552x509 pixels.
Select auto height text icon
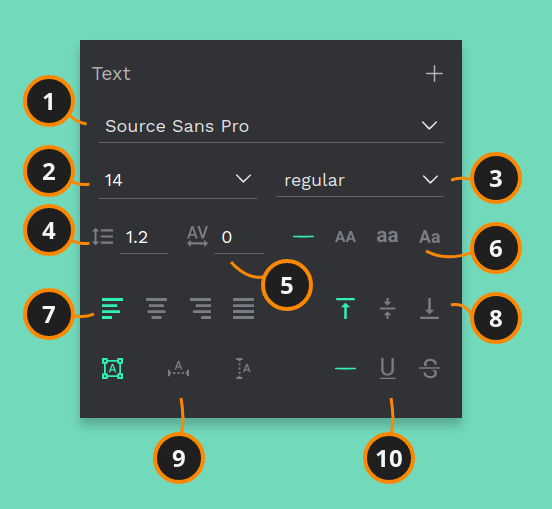(243, 369)
